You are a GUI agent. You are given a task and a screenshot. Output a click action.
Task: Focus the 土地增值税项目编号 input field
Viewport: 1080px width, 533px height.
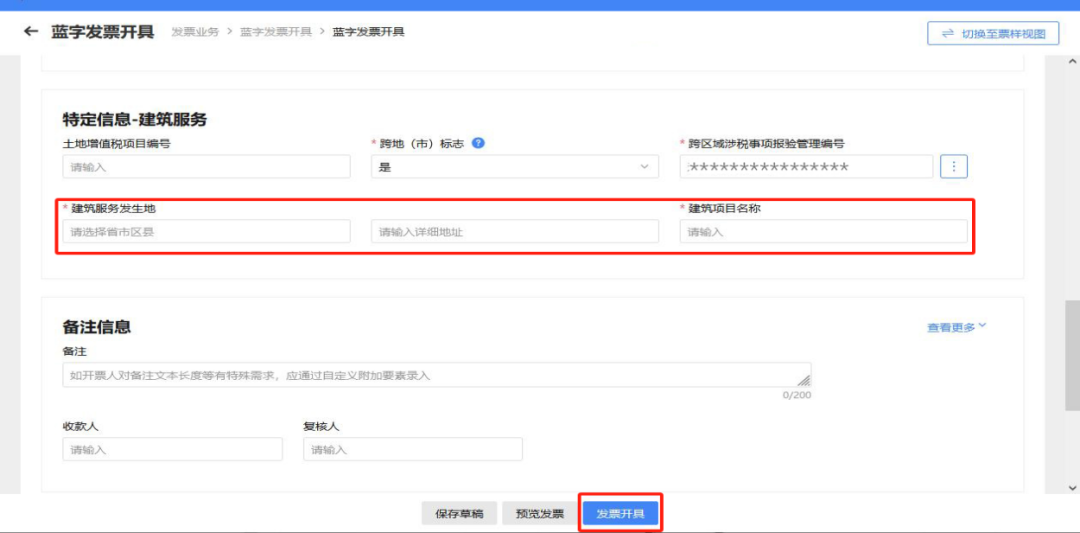(x=207, y=167)
